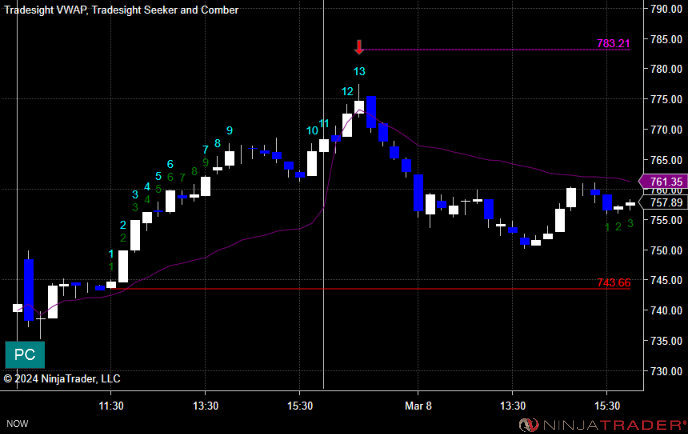This screenshot has height=434, width=688.
Task: Click the 770.00 price axis label
Action: coord(666,130)
